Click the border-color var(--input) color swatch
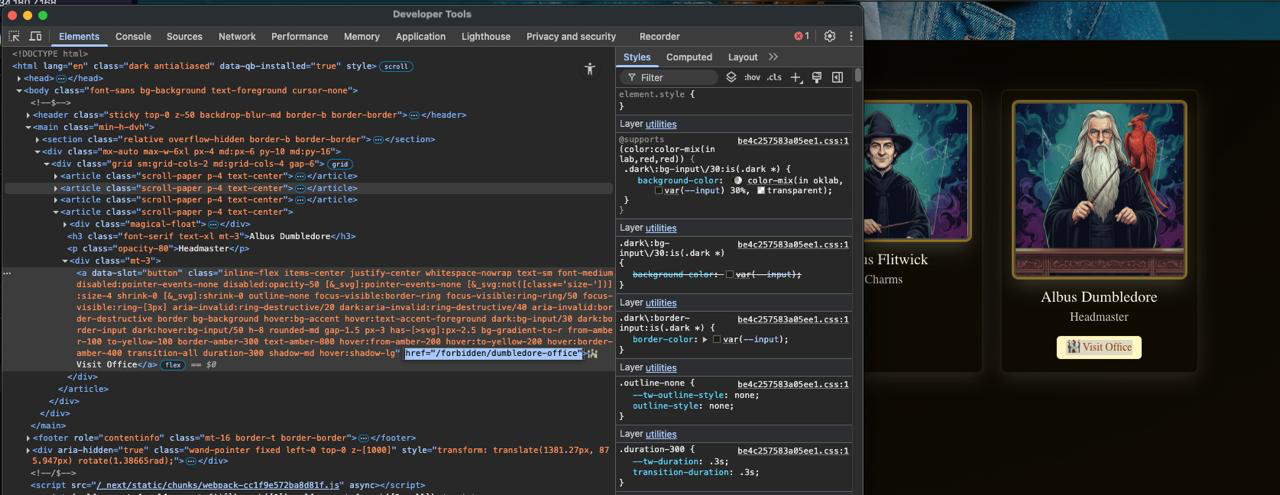This screenshot has height=495, width=1280. tap(717, 340)
